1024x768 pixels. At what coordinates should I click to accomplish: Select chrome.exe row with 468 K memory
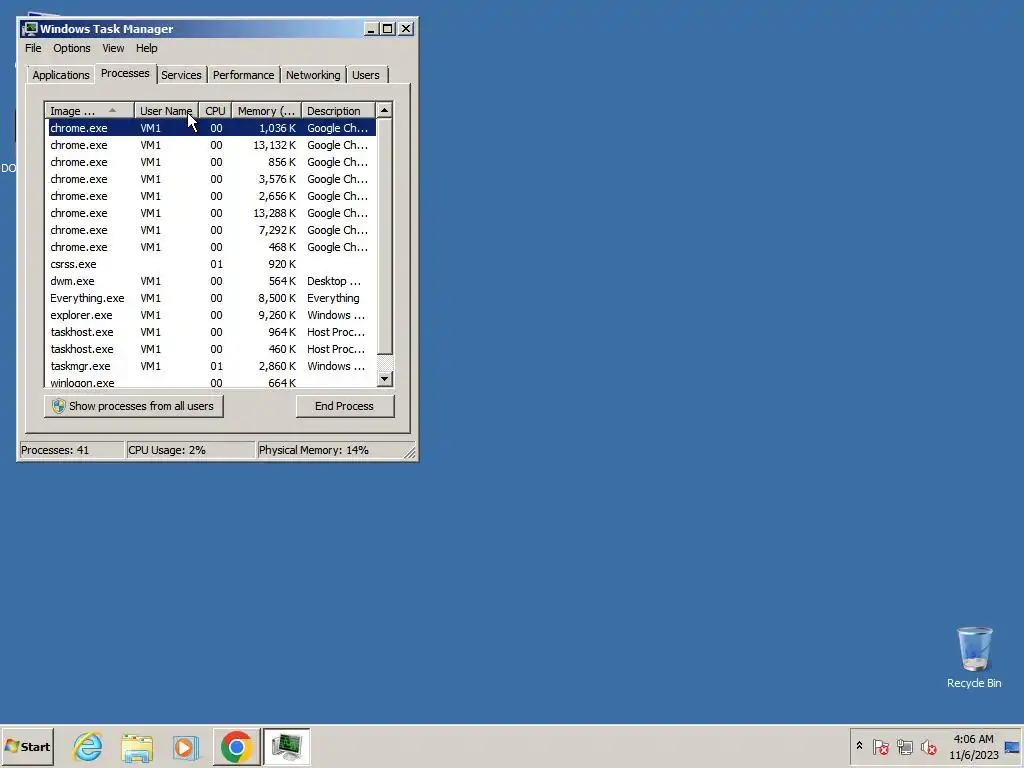pyautogui.click(x=211, y=247)
